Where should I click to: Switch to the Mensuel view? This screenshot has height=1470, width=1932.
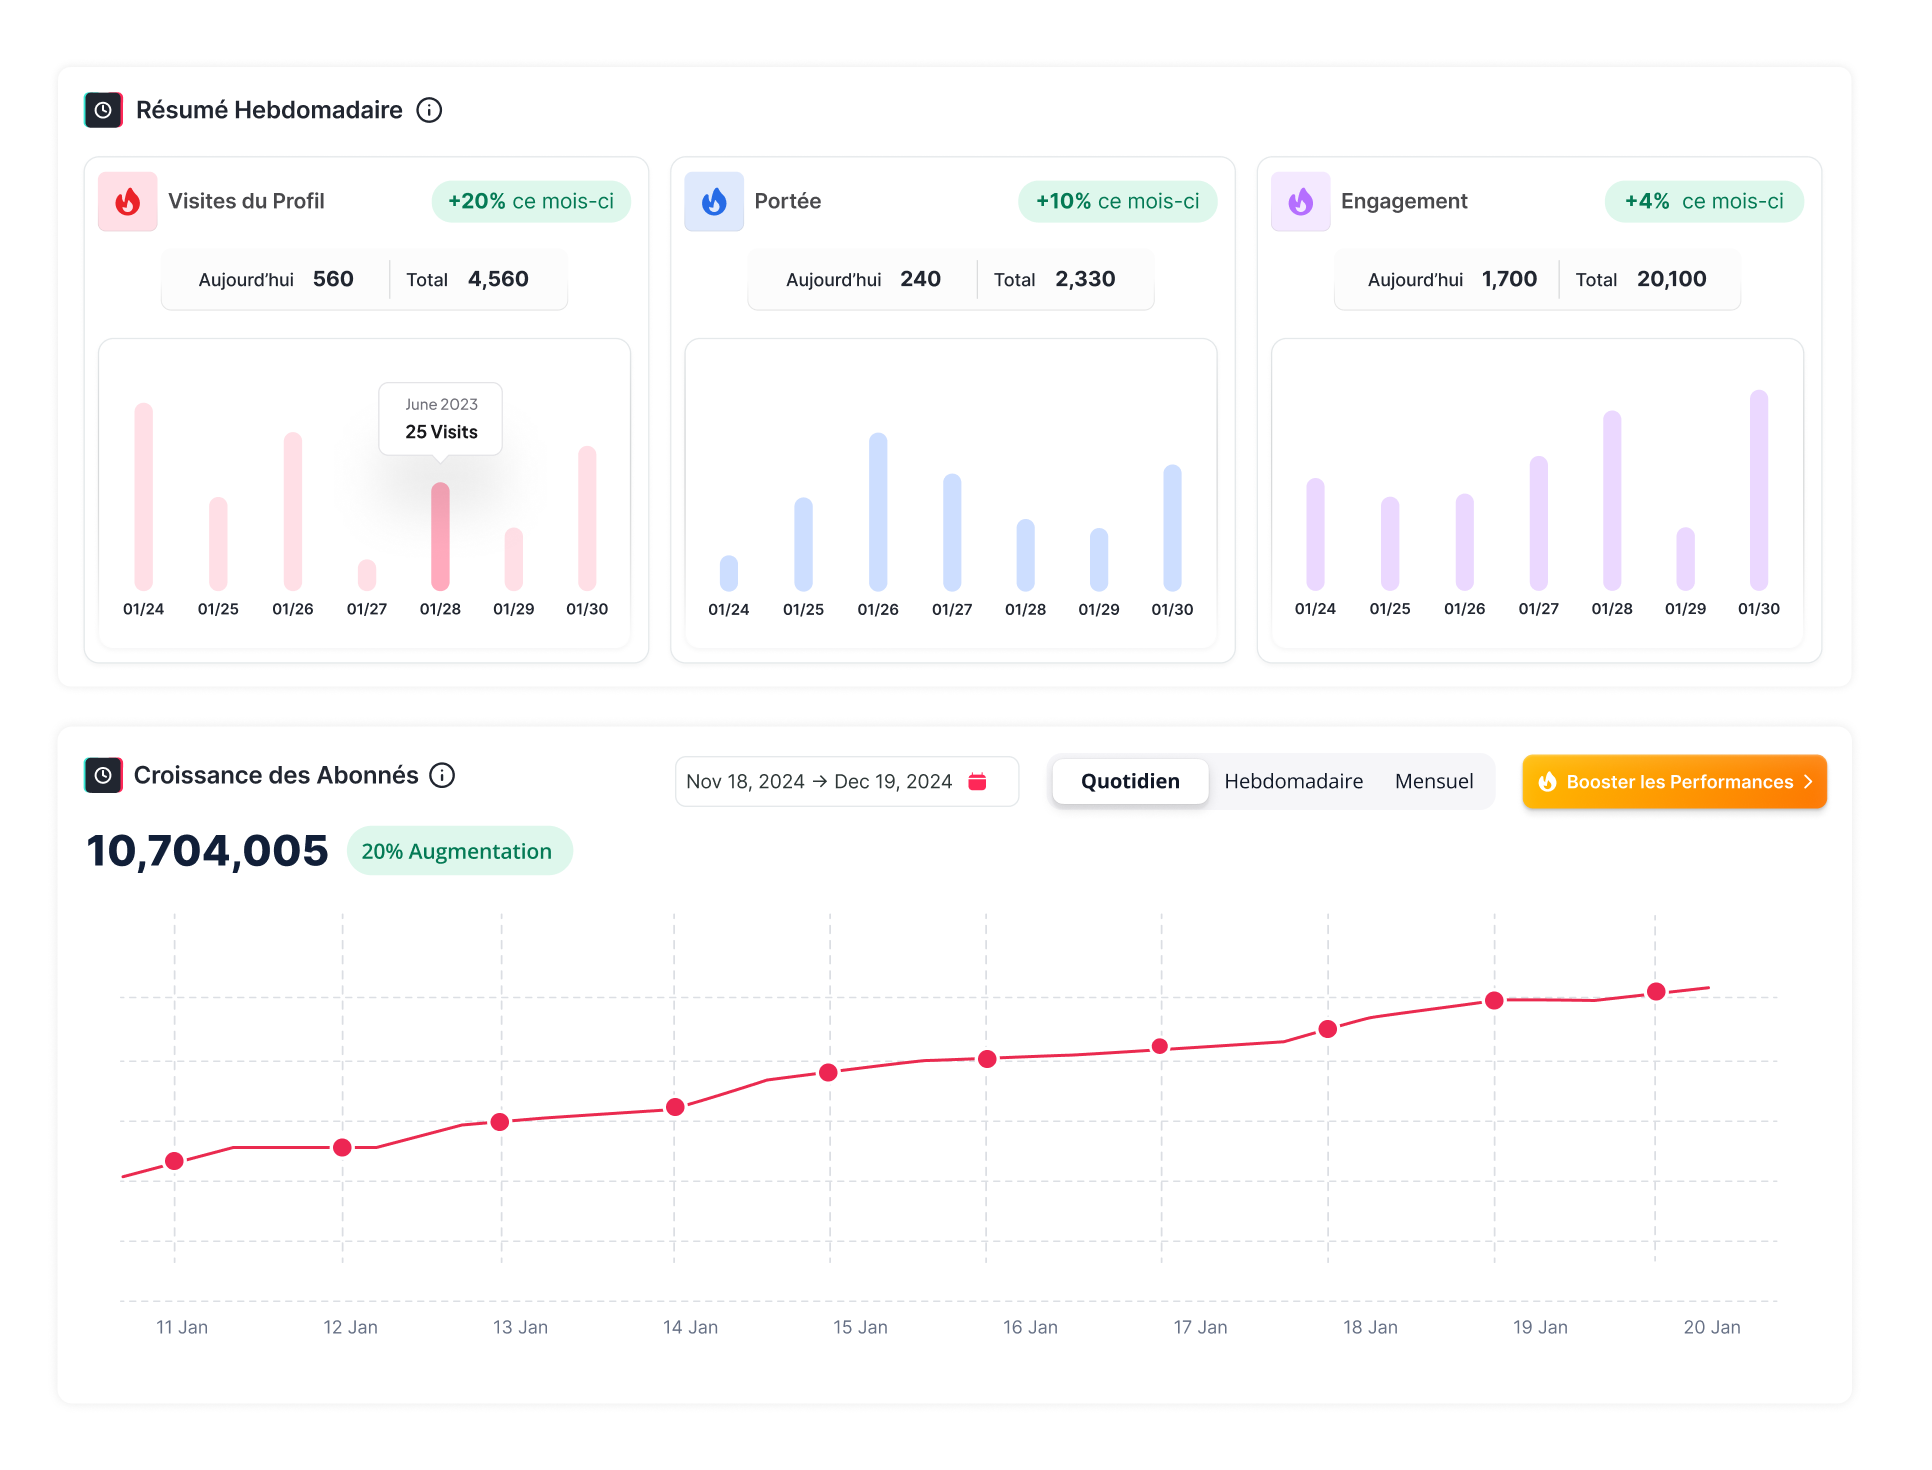[x=1433, y=781]
